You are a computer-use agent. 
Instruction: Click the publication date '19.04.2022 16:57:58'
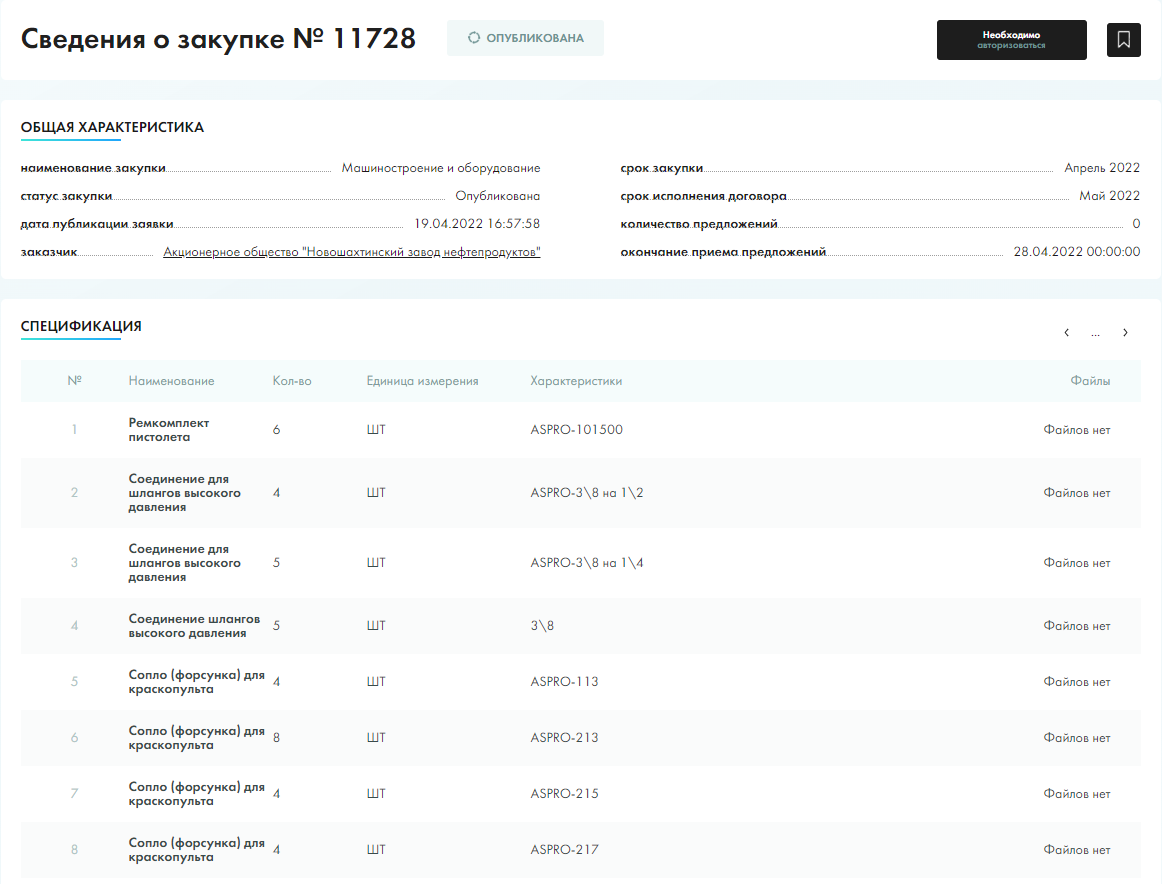pyautogui.click(x=477, y=224)
